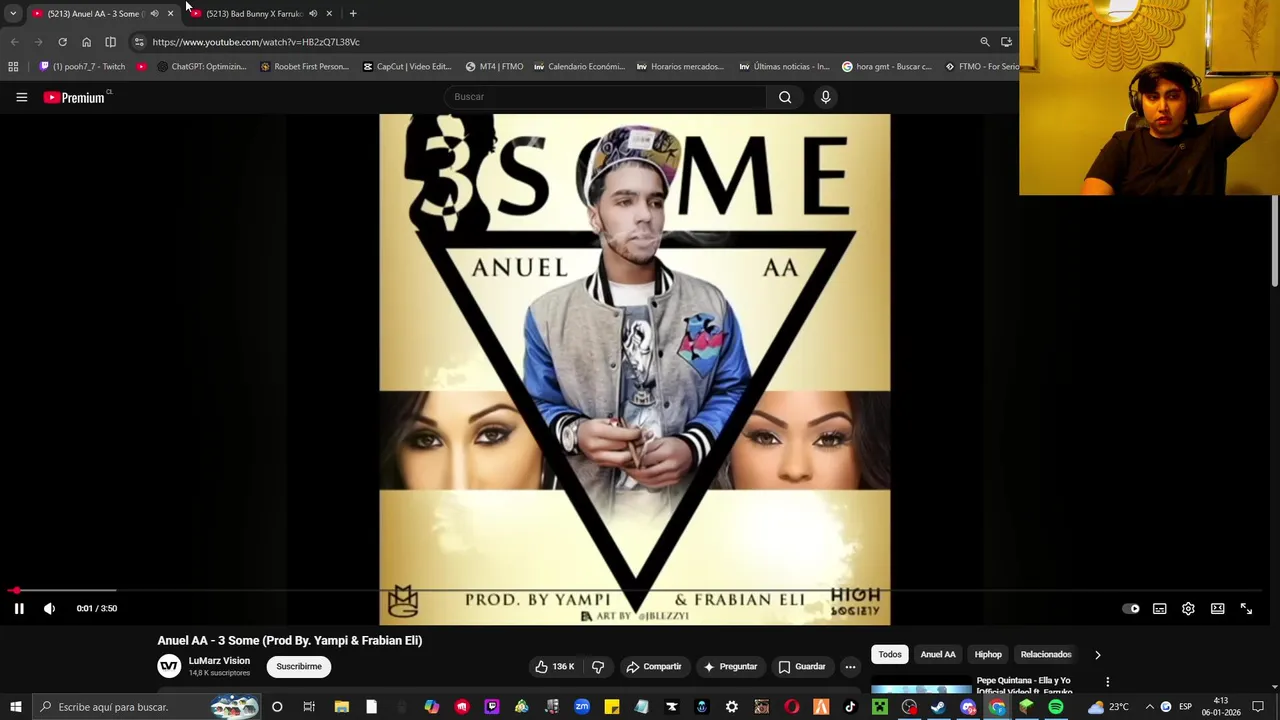This screenshot has height=720, width=1280.
Task: Click the Preguntar button
Action: [730, 667]
